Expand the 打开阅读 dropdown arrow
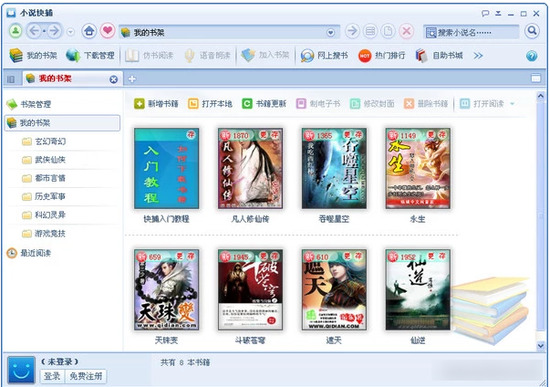The width and height of the screenshot is (550, 387). 512,104
